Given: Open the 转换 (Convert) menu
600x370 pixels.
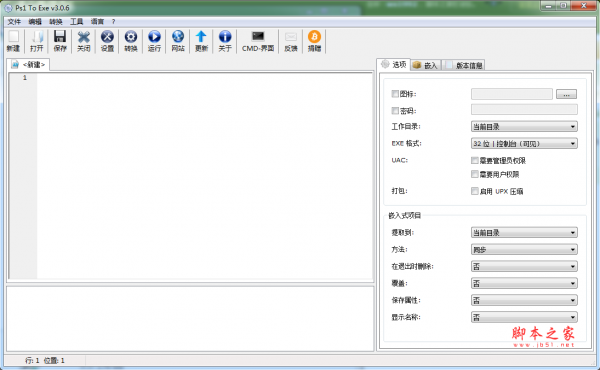Looking at the screenshot, I should point(55,21).
